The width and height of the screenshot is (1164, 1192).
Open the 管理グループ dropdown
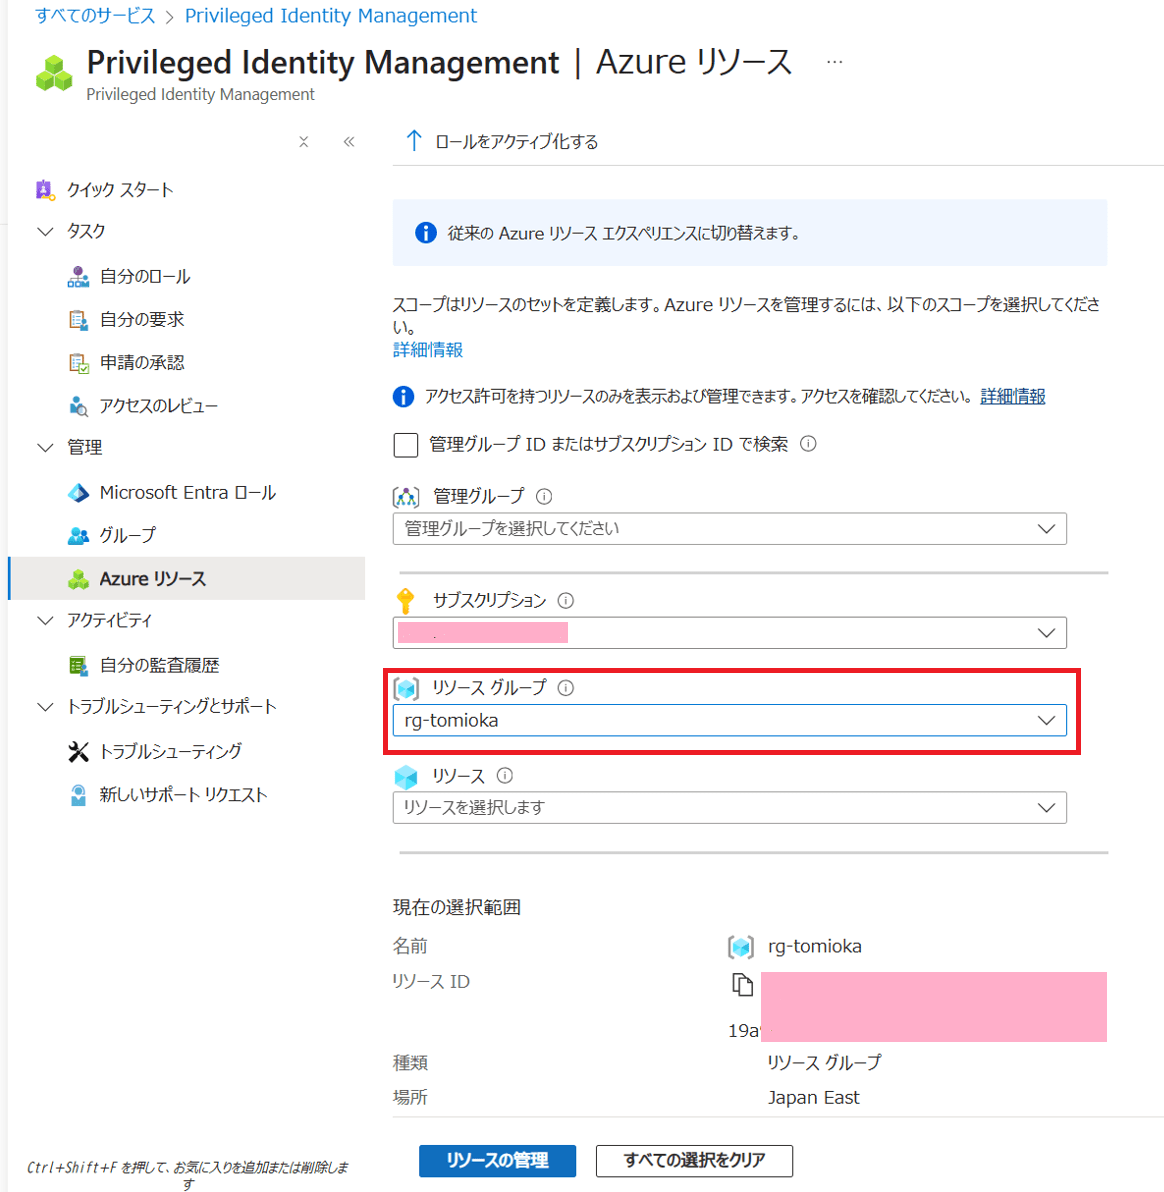[x=729, y=529]
